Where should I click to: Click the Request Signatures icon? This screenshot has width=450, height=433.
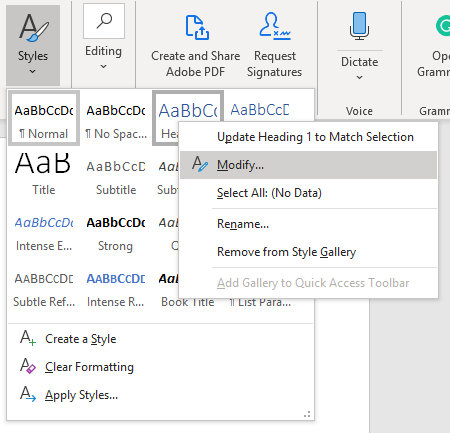point(275,25)
